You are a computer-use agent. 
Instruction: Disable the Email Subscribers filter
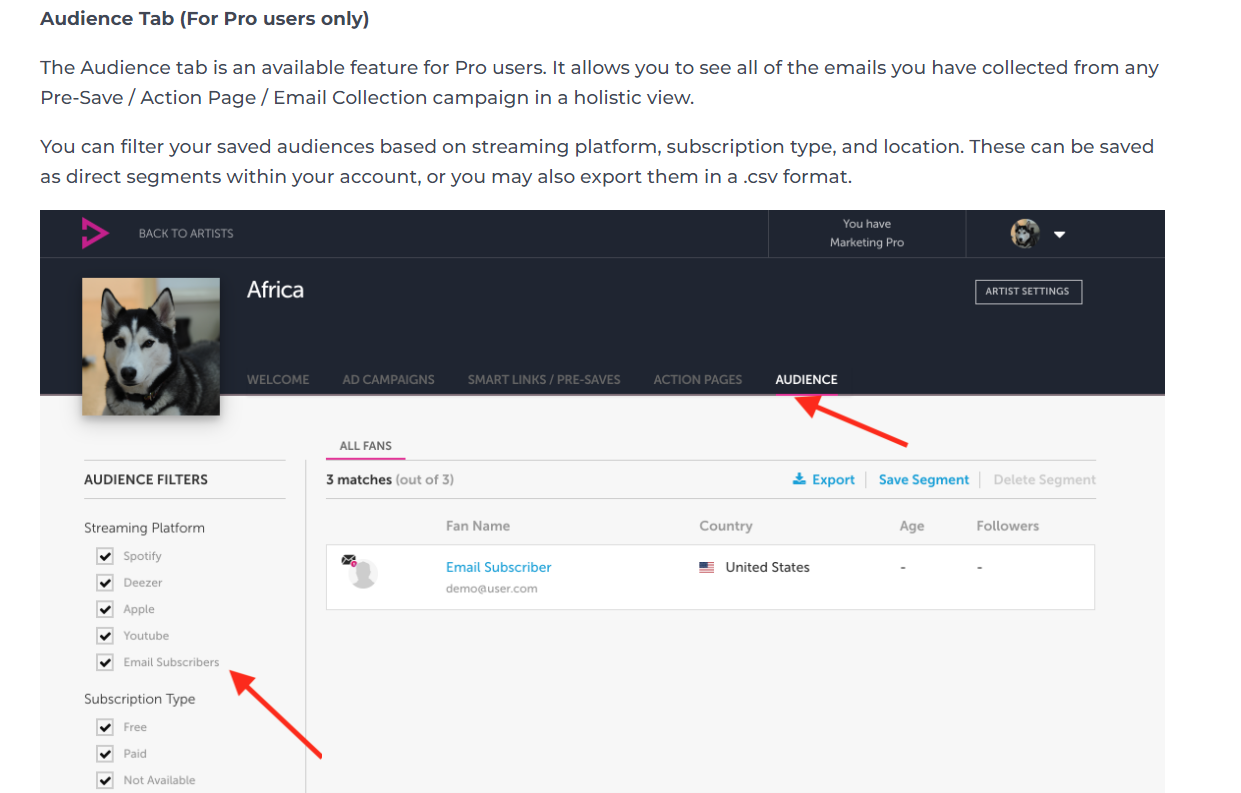coord(105,662)
